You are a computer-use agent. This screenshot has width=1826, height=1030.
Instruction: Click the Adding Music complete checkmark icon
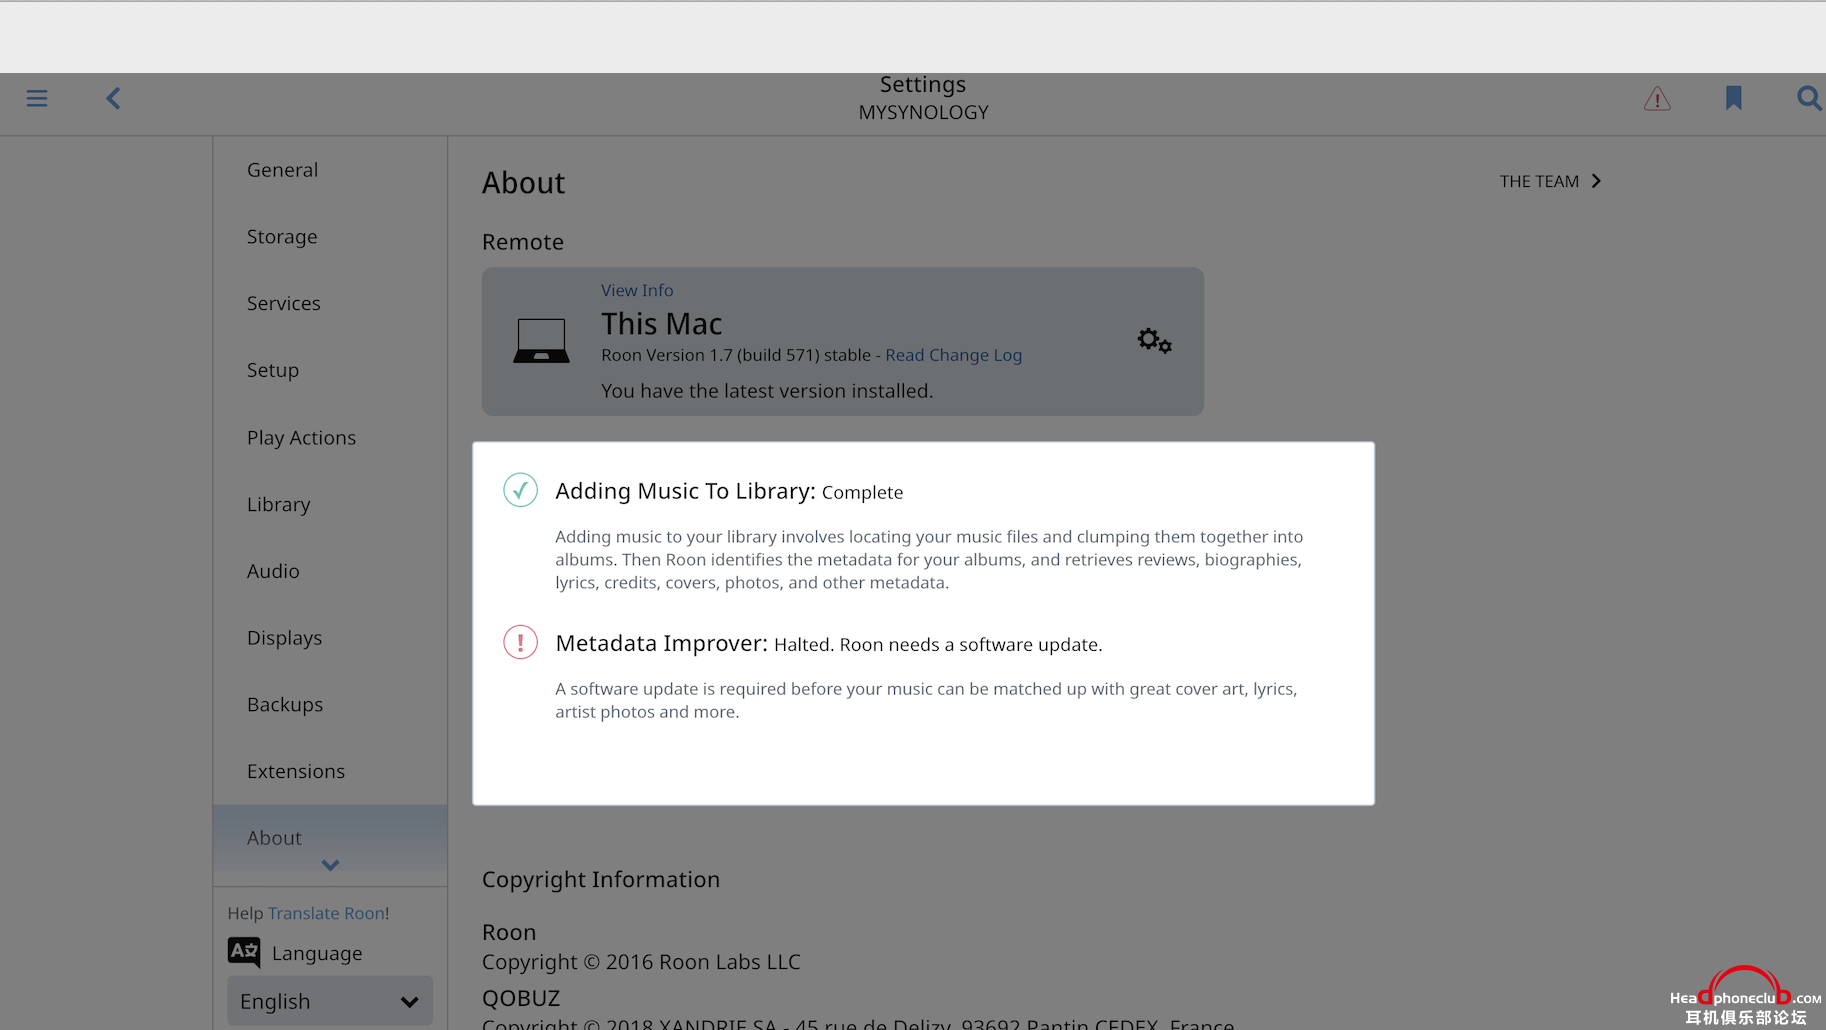(520, 490)
